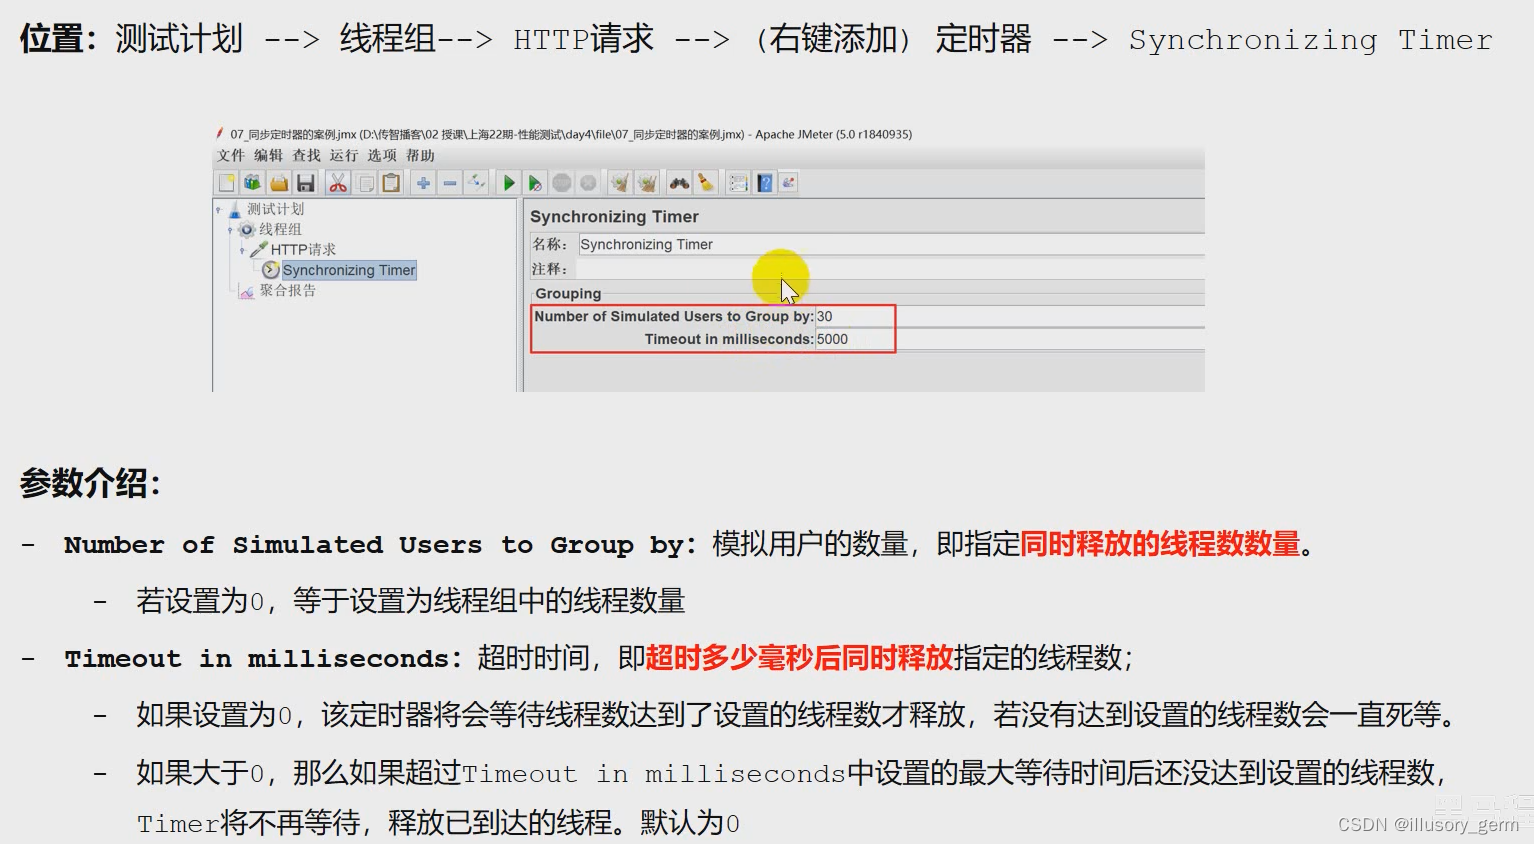Click the grey Shutdown icon
1534x844 pixels.
pyautogui.click(x=588, y=183)
